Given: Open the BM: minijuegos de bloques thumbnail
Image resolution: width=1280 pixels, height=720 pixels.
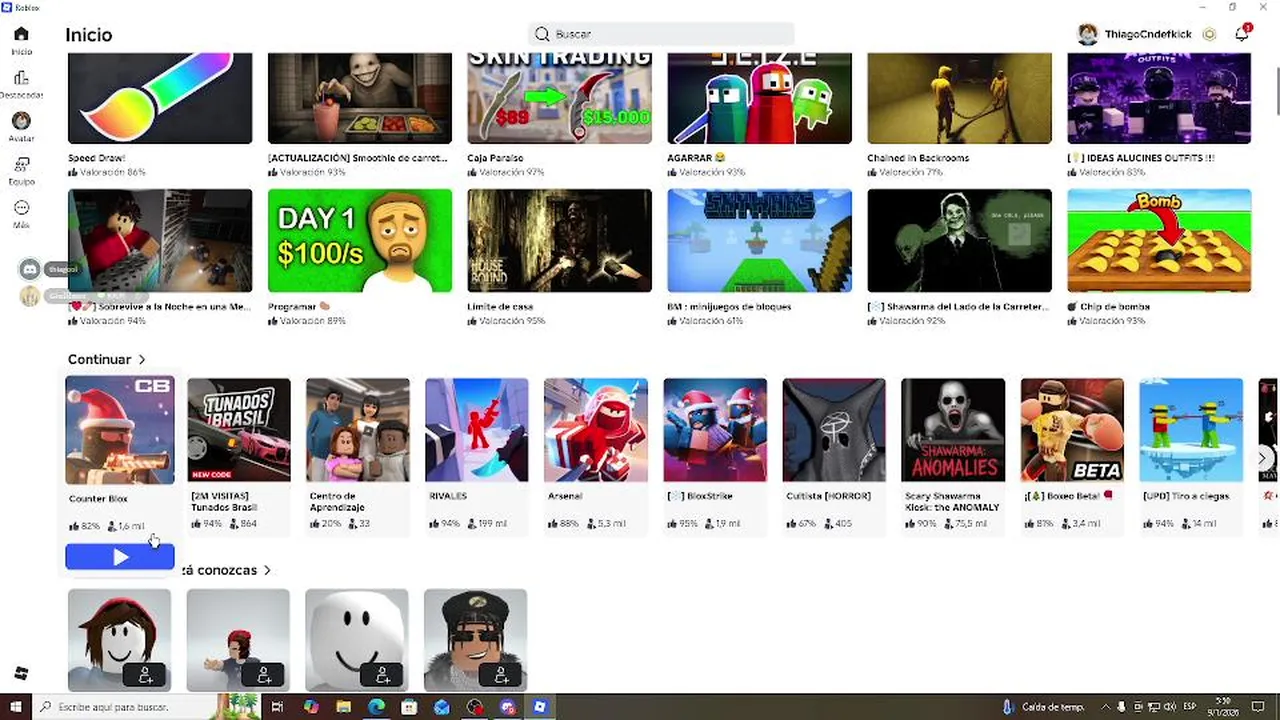Looking at the screenshot, I should [x=760, y=241].
